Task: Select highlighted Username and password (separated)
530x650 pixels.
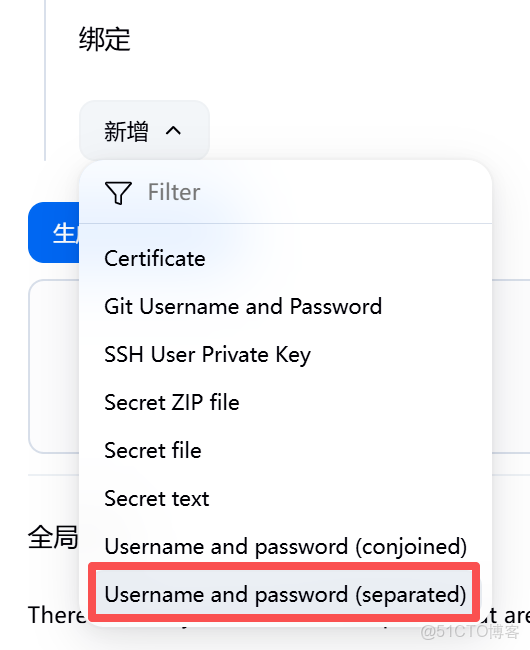Action: click(x=284, y=594)
